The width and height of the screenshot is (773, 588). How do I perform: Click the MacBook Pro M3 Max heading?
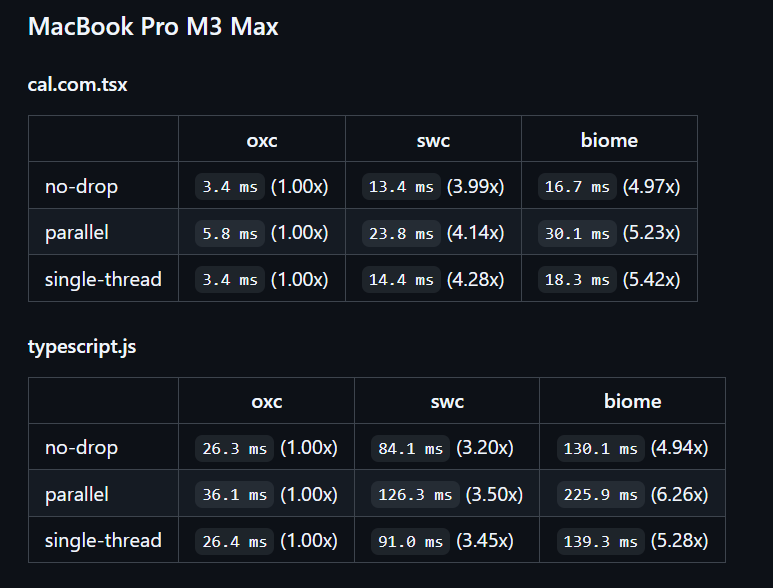pos(153,26)
